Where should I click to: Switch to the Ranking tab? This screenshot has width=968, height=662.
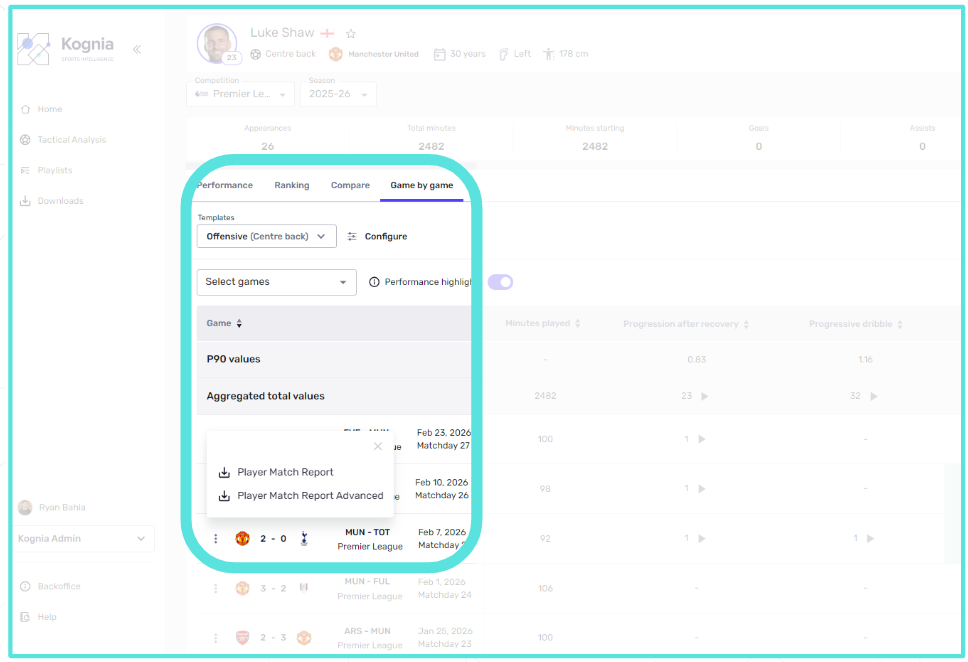click(292, 185)
